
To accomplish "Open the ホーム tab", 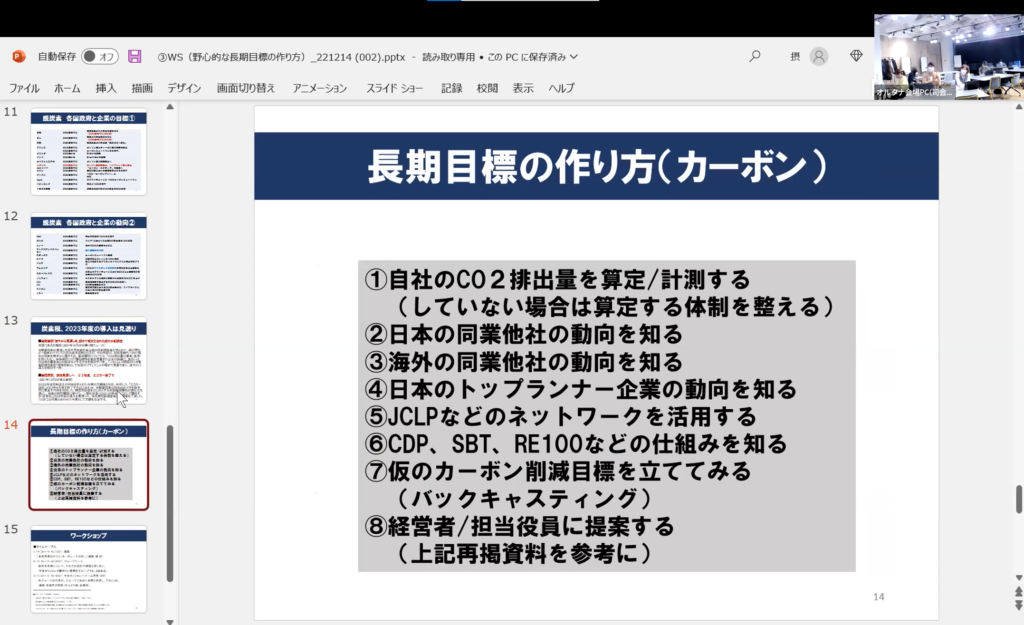I will [x=67, y=88].
